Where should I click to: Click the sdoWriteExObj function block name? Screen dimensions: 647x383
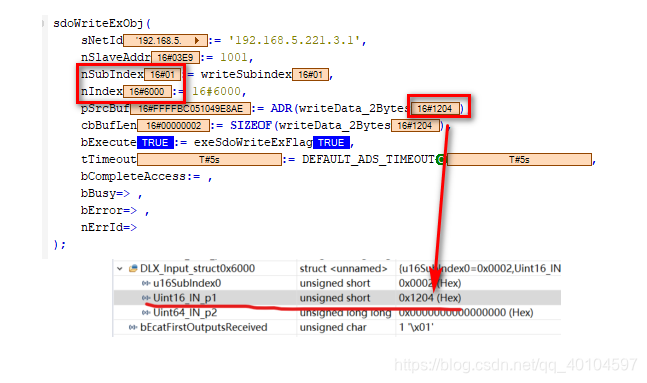98,24
